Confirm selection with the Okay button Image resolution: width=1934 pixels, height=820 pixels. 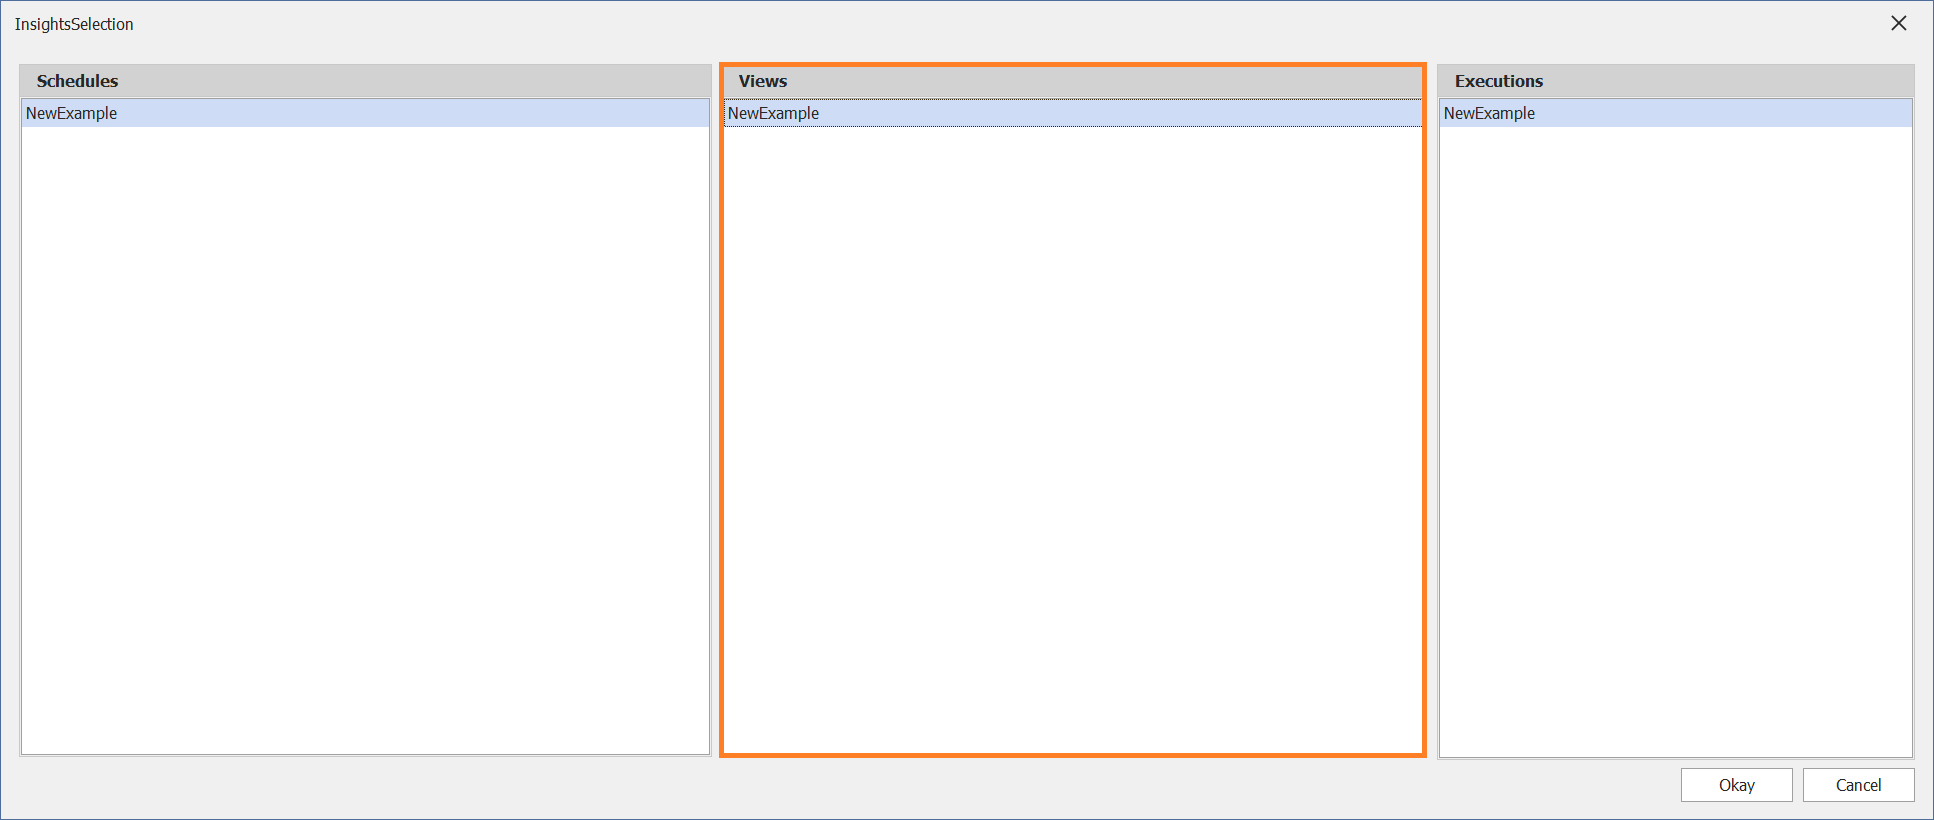[x=1736, y=785]
